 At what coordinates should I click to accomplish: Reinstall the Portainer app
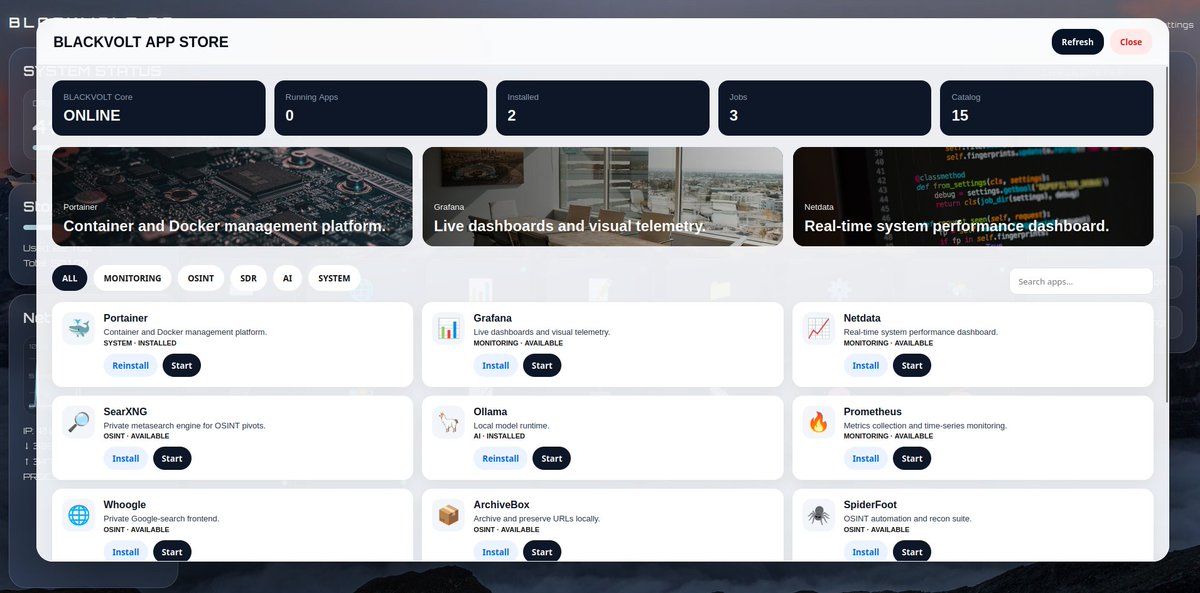[131, 365]
